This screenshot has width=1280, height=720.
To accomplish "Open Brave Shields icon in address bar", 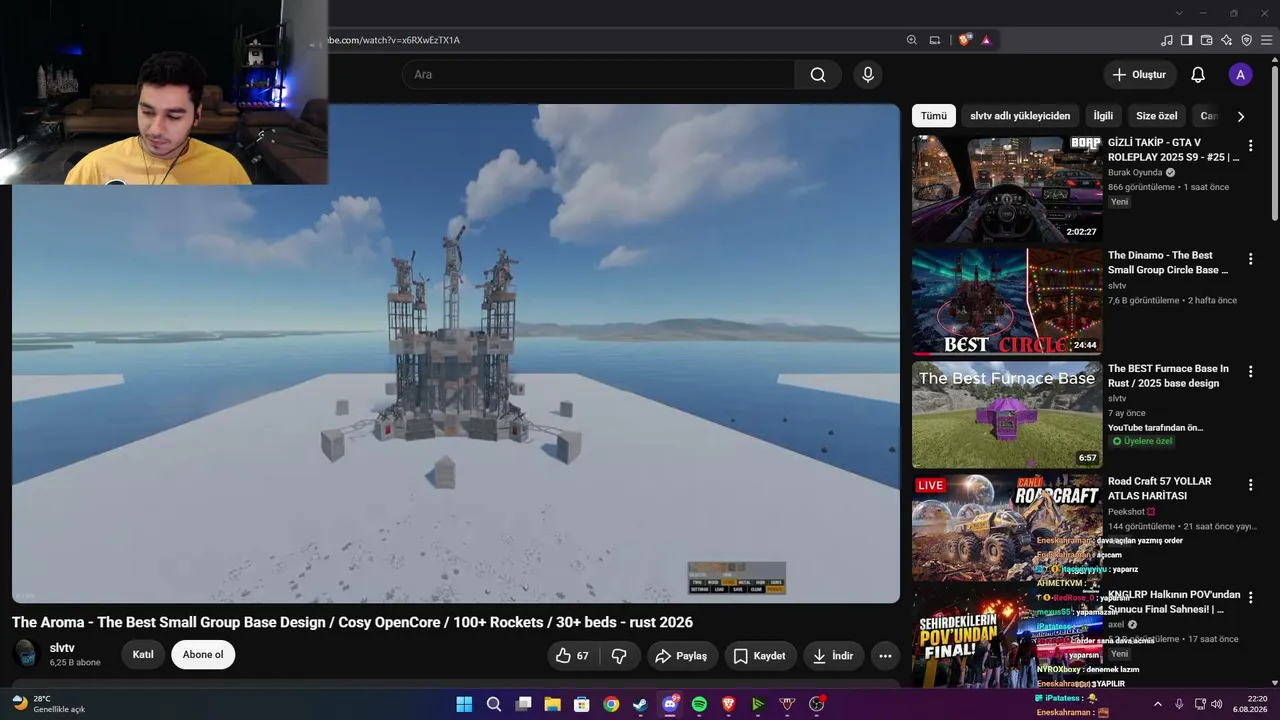I will pos(965,40).
